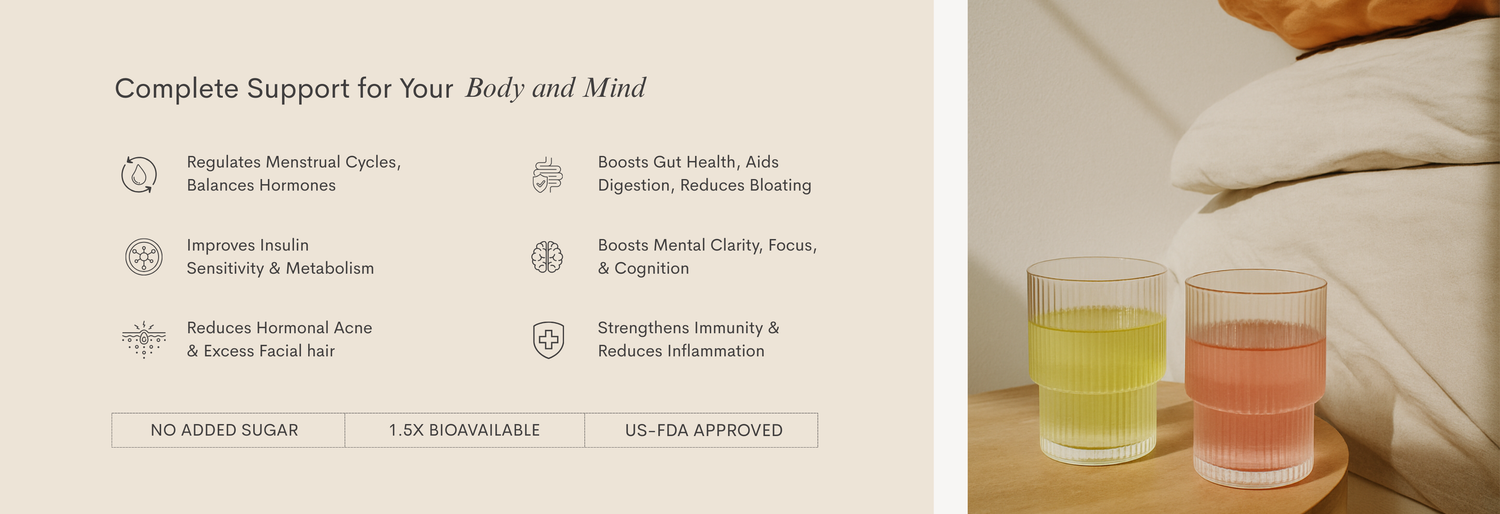
Task: Select the US-FDA APPROVED badge
Action: pyautogui.click(x=703, y=430)
